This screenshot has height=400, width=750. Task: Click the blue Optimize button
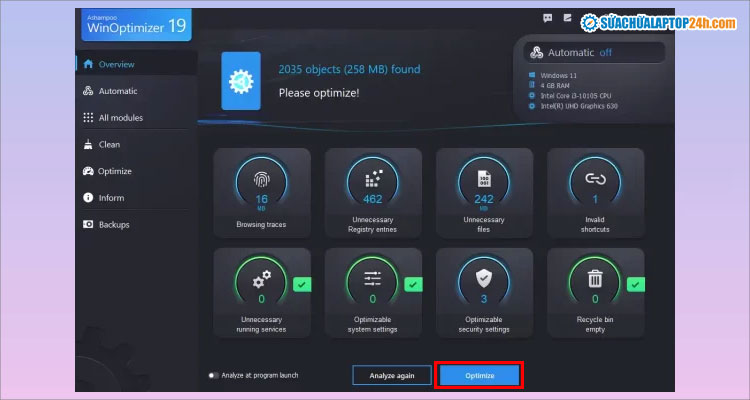coord(480,376)
